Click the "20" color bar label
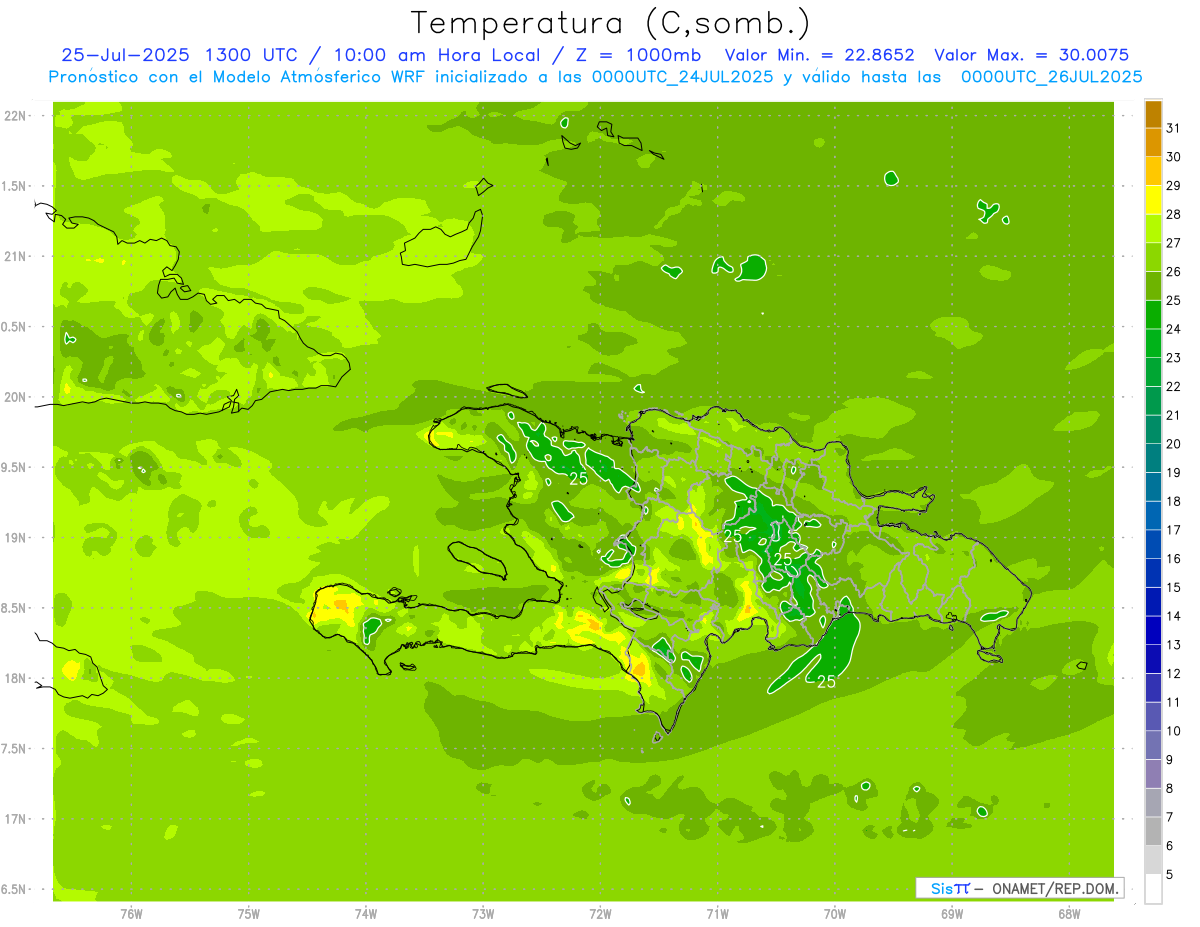1200x927 pixels. click(1173, 444)
